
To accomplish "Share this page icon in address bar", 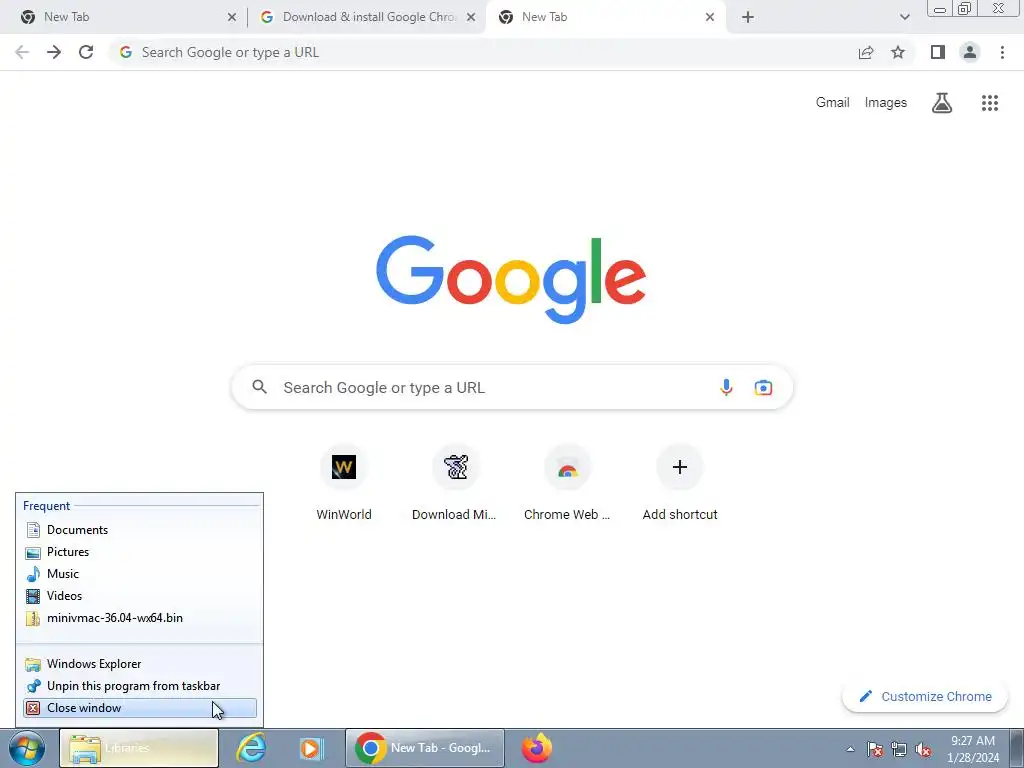I will 866,52.
